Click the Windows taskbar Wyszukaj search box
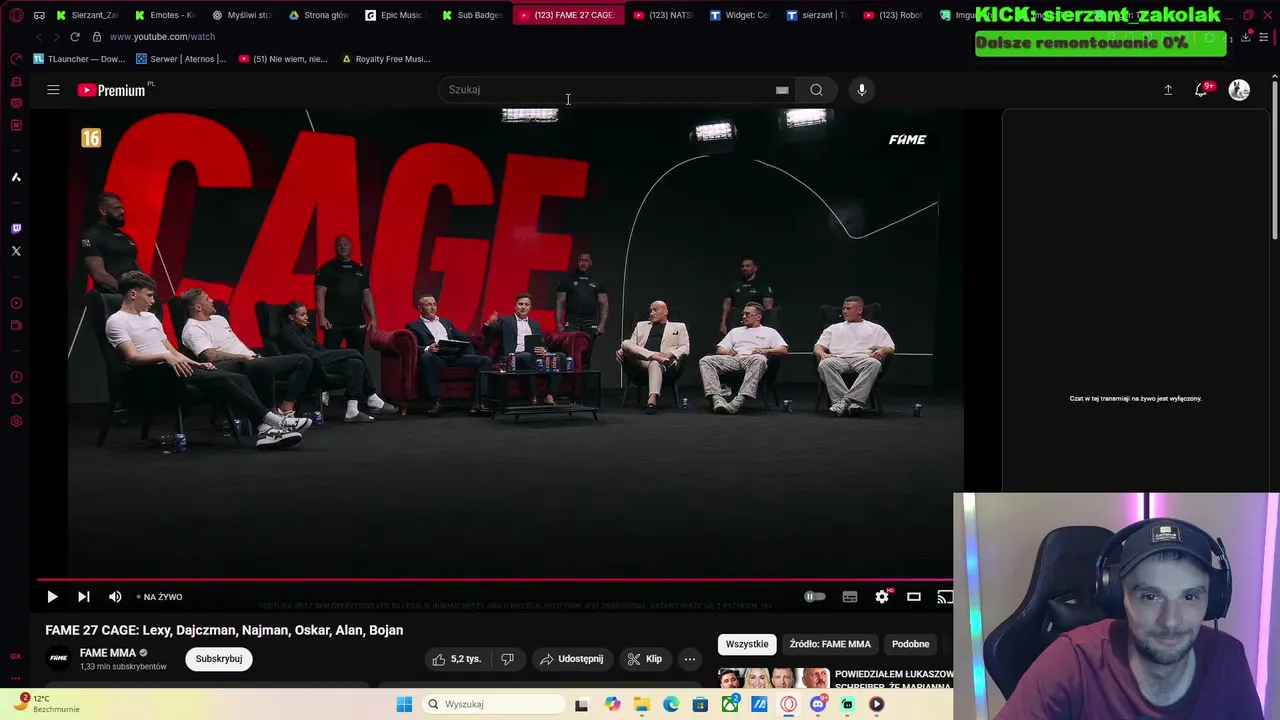Viewport: 1280px width, 720px height. pyautogui.click(x=493, y=704)
